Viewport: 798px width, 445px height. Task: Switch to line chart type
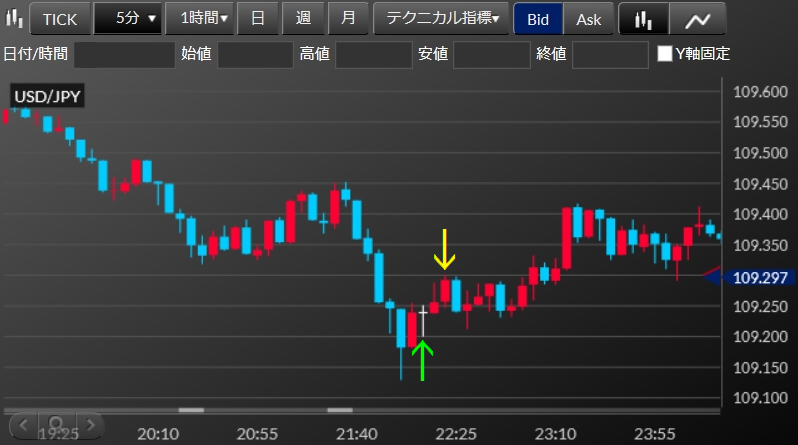(698, 19)
